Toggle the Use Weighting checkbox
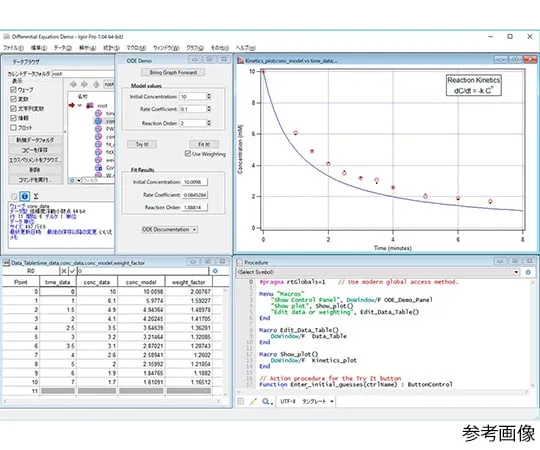Image resolution: width=540 pixels, height=450 pixels. coord(188,154)
